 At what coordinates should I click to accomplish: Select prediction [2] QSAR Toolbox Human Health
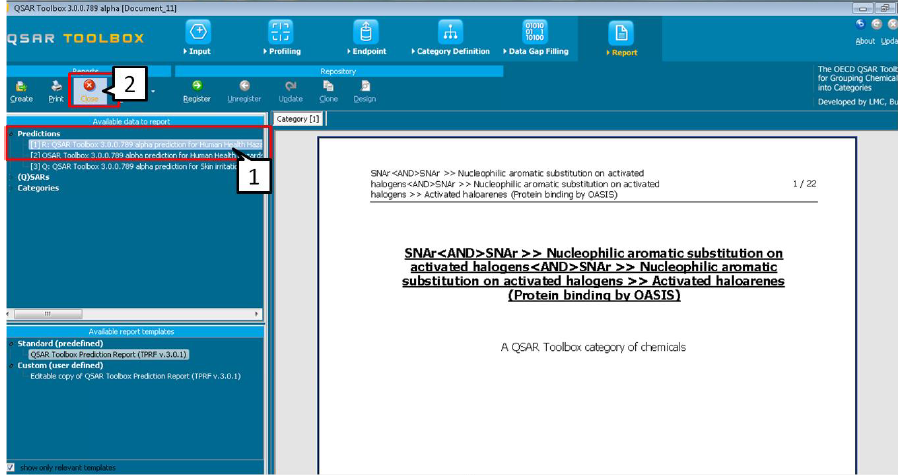[146, 155]
